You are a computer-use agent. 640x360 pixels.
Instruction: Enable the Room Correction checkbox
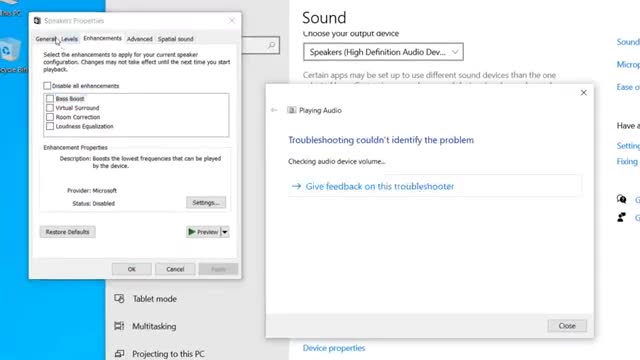(50, 117)
